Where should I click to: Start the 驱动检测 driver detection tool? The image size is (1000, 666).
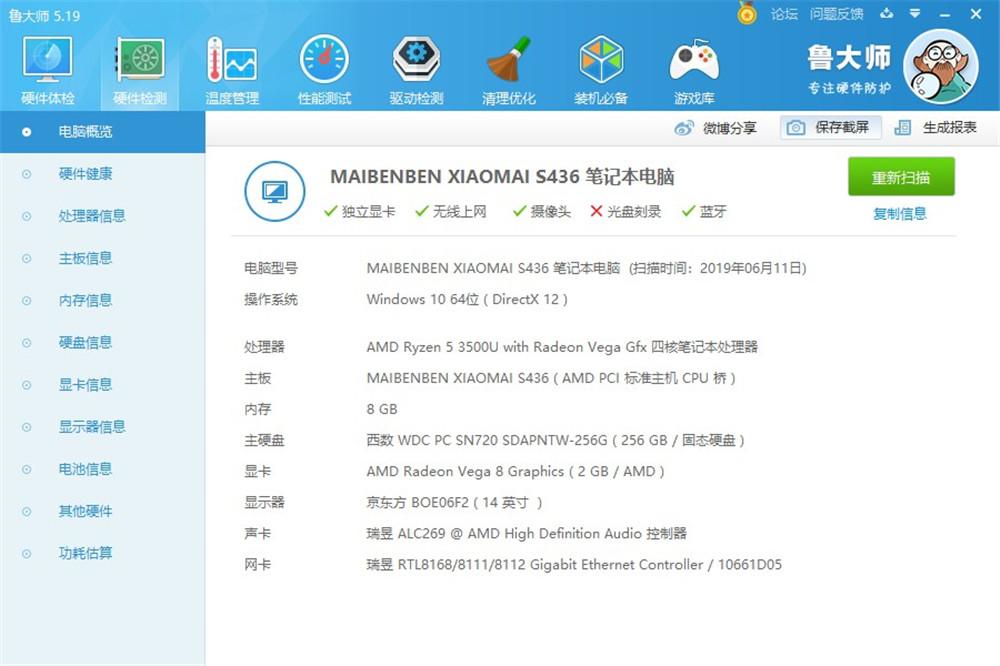[416, 66]
